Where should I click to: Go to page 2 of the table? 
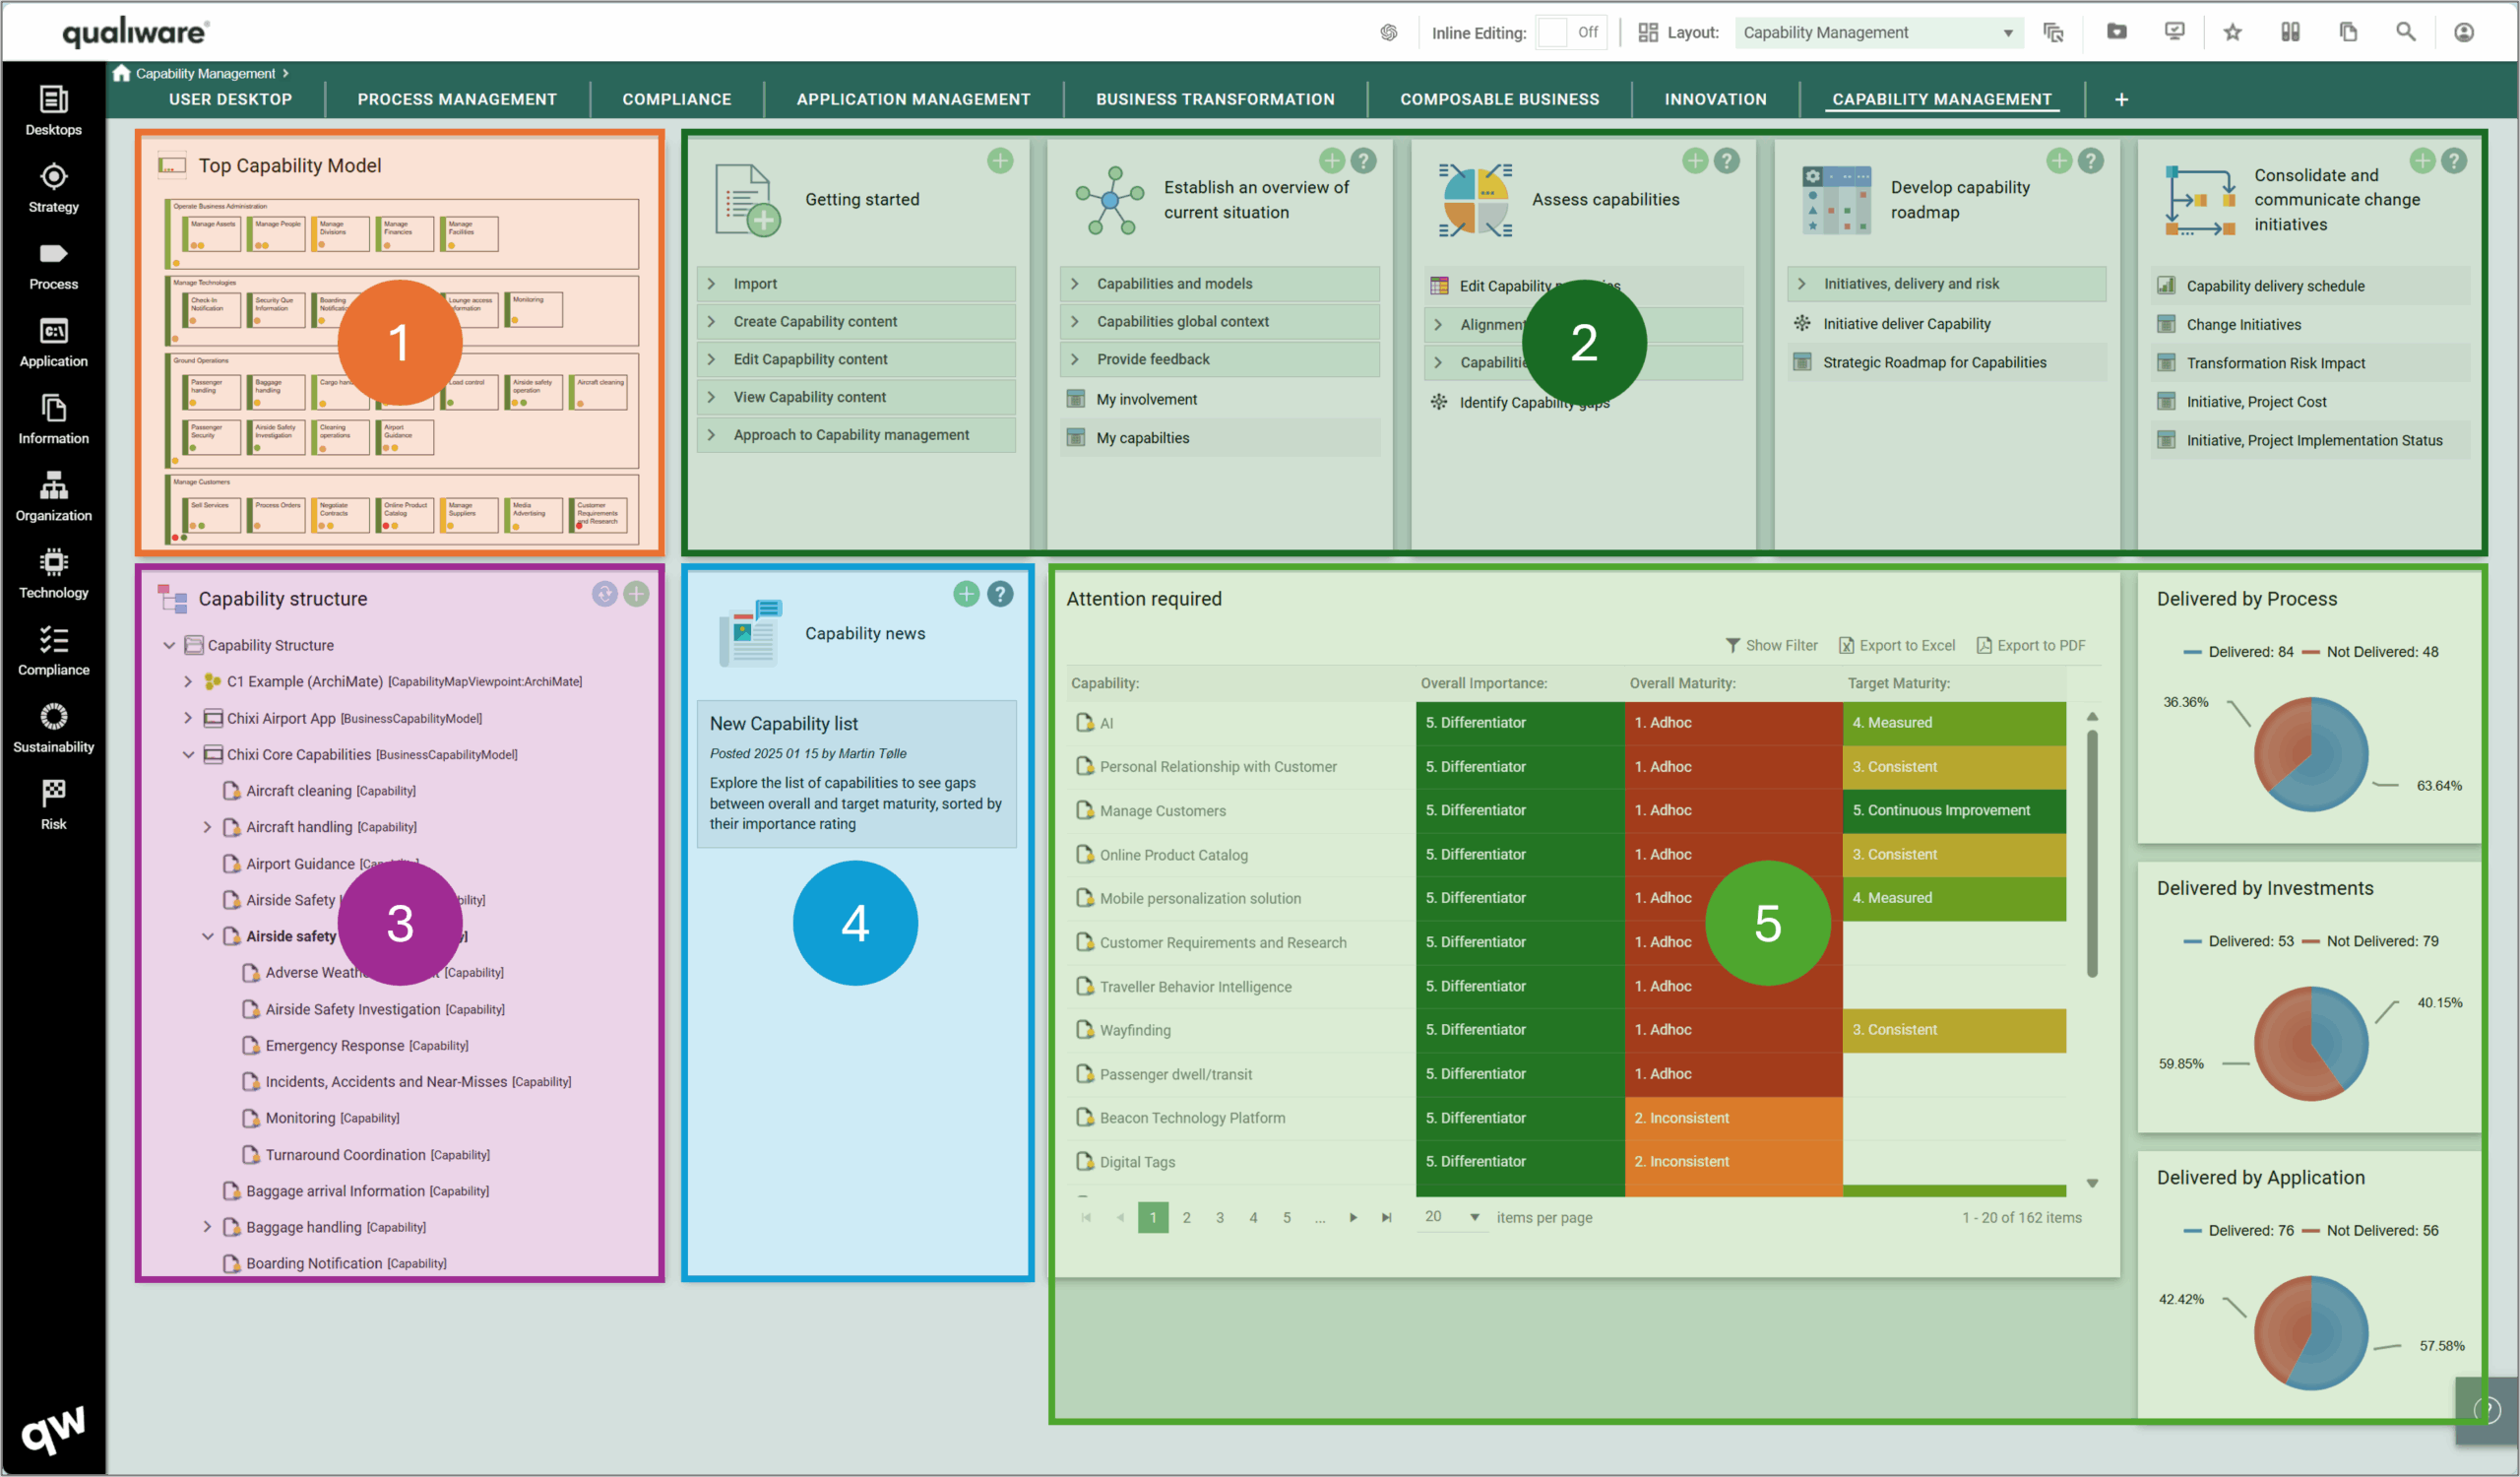1186,1217
